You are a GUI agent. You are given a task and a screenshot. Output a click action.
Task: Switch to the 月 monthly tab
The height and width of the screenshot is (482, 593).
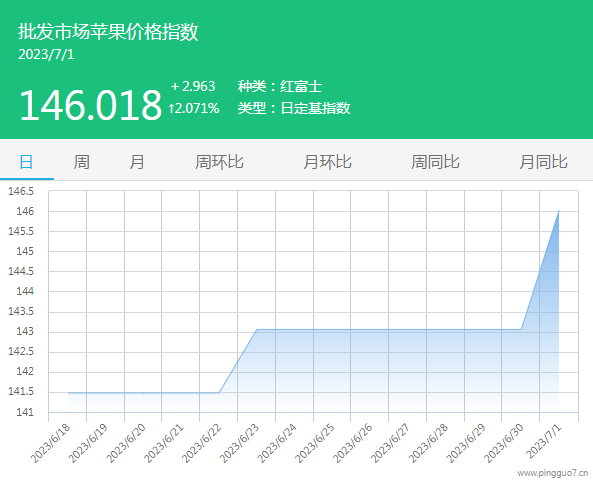pos(137,162)
